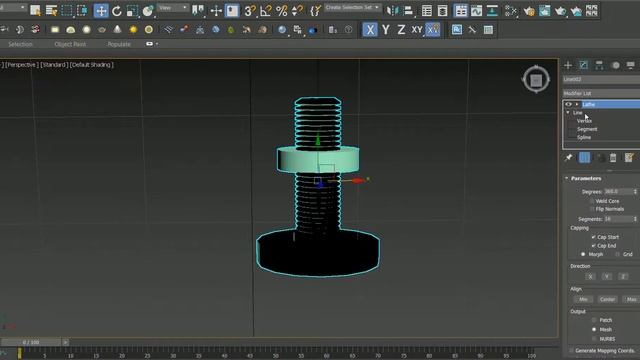Select Morph capping radio button
640x360 pixels.
583,254
